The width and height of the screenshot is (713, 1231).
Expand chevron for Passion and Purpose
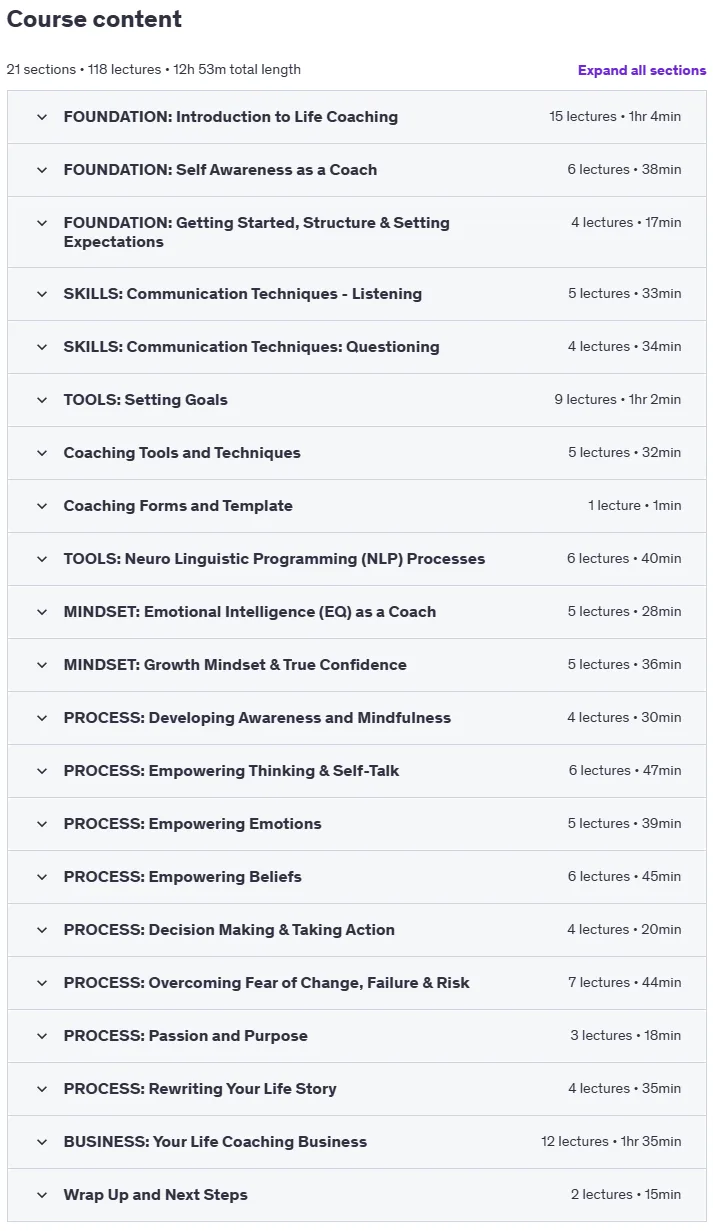pos(42,1036)
